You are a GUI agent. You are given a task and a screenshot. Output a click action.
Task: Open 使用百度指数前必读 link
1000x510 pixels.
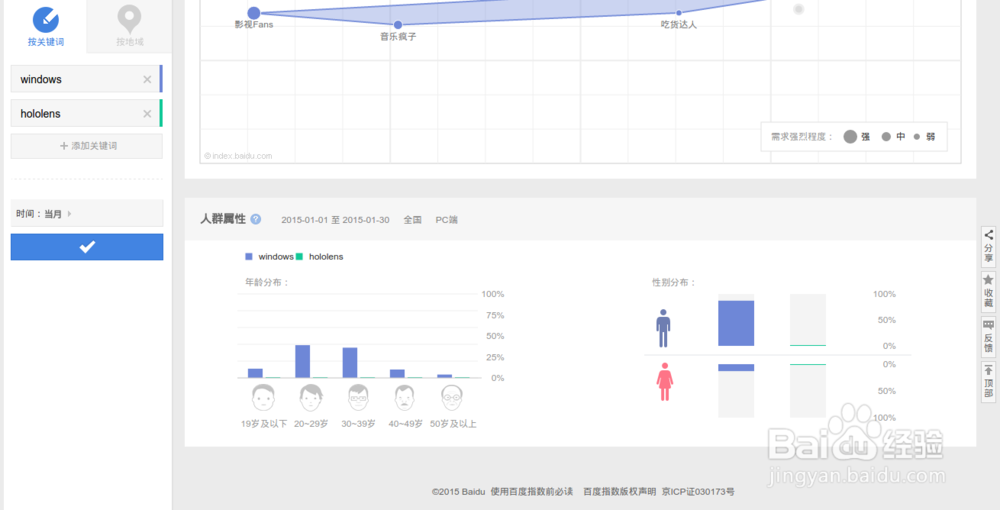(531, 492)
